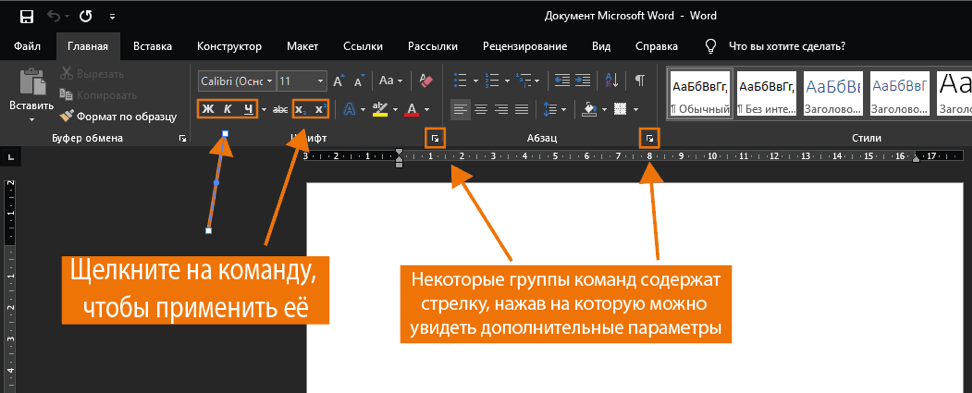Open the Aa change case dropdown
The width and height of the screenshot is (972, 393).
point(391,81)
